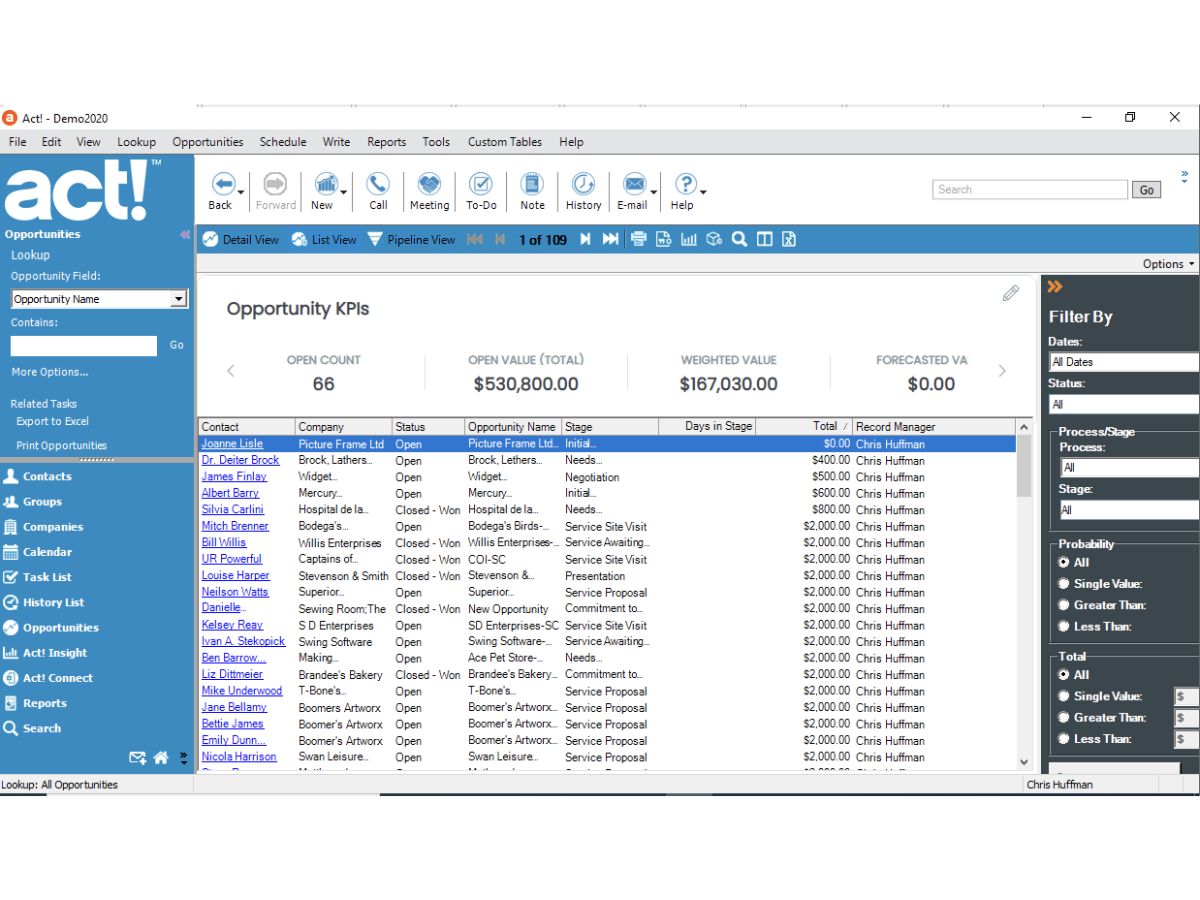This screenshot has height=900, width=1200.
Task: Open More Options link
Action: [x=50, y=372]
